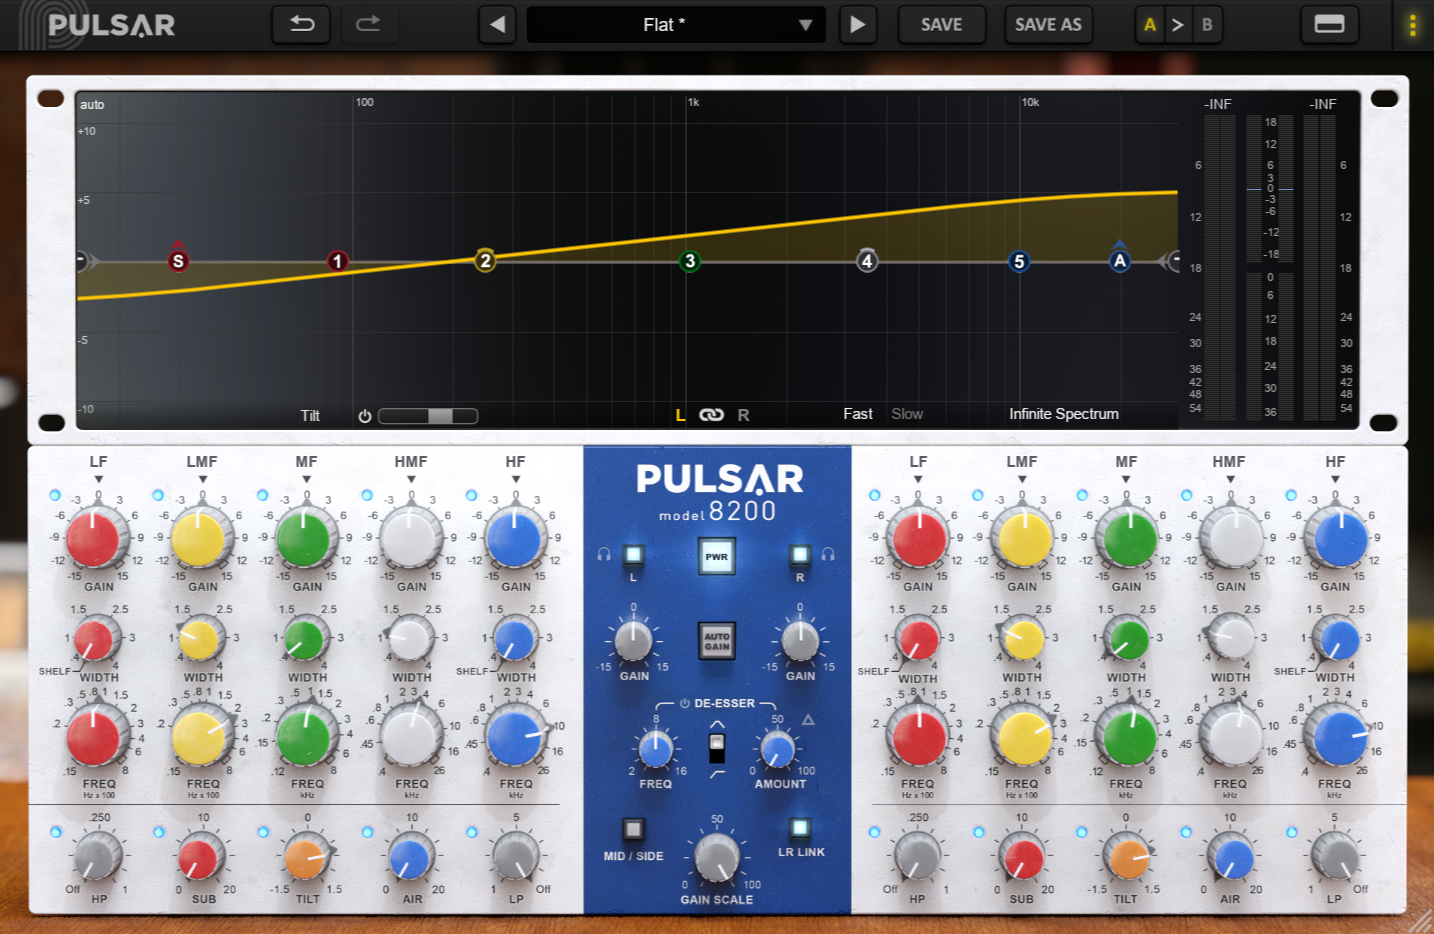Select band node 2 on the graph
The width and height of the screenshot is (1434, 934).
tap(485, 261)
